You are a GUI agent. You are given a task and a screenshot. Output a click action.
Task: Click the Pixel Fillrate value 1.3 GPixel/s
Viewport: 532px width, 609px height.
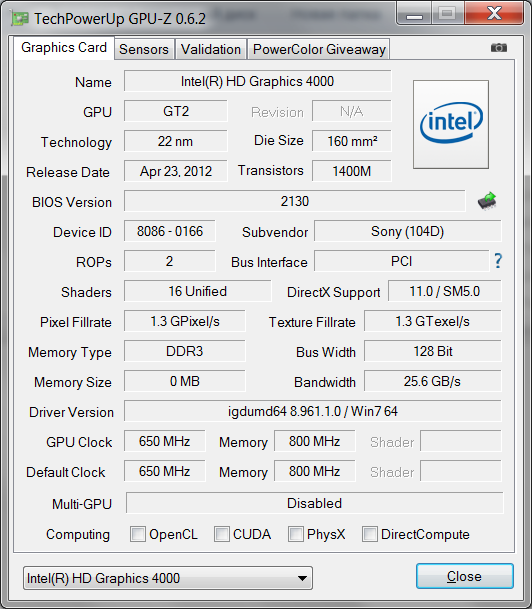pos(185,321)
